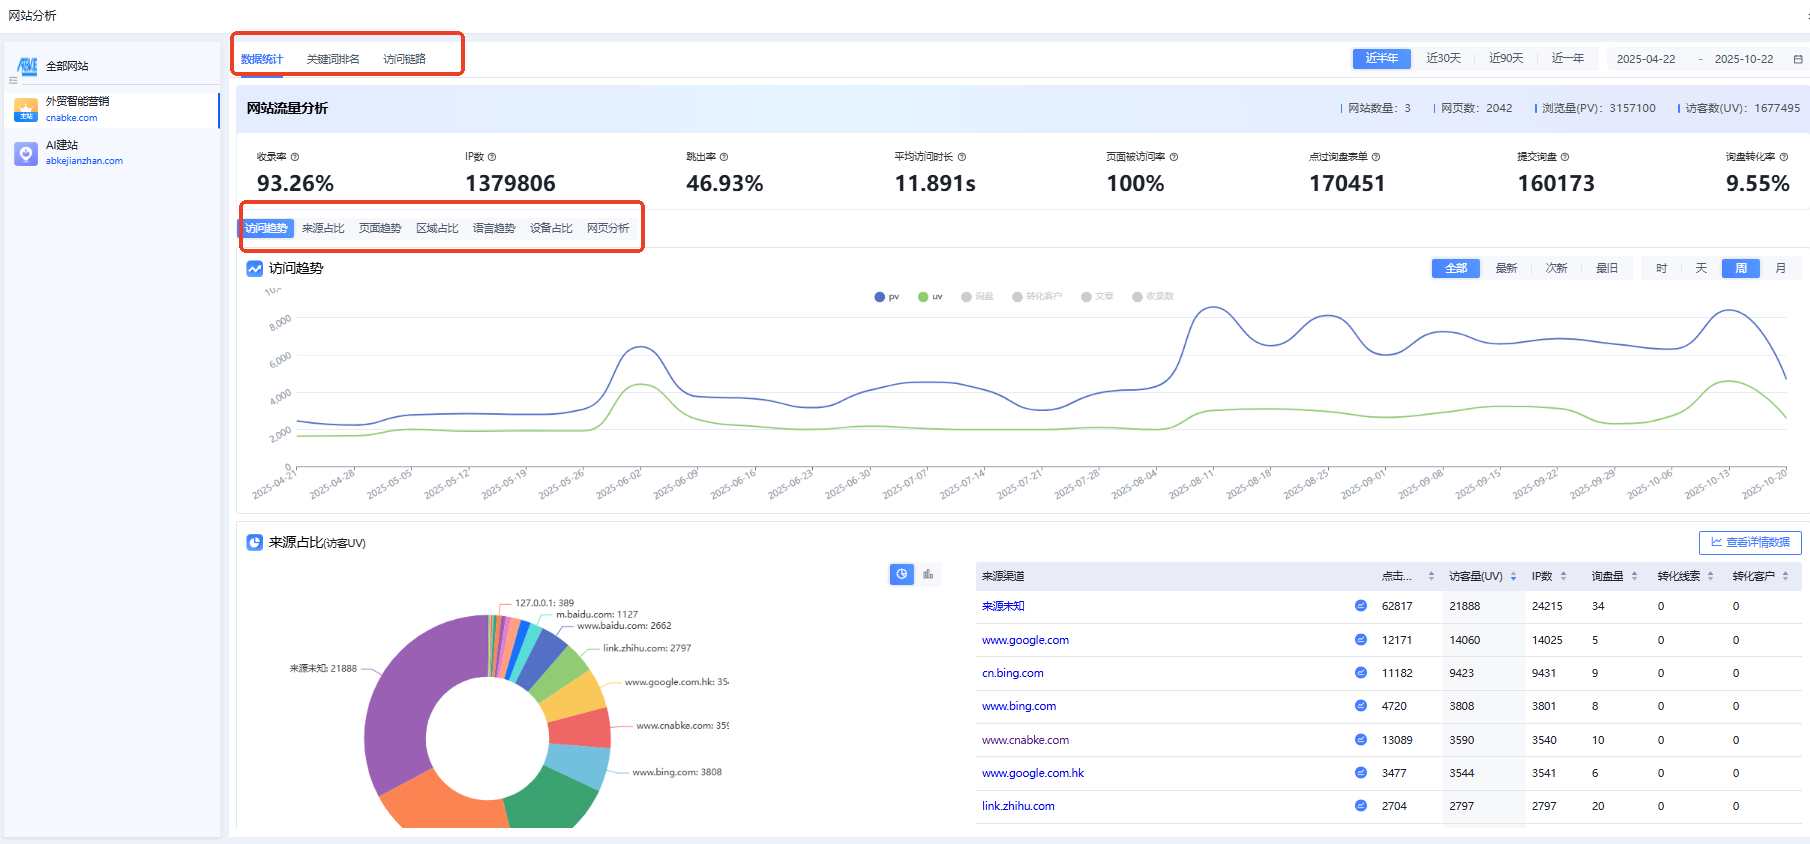Click trend icon in www.google.com row

tap(1360, 640)
